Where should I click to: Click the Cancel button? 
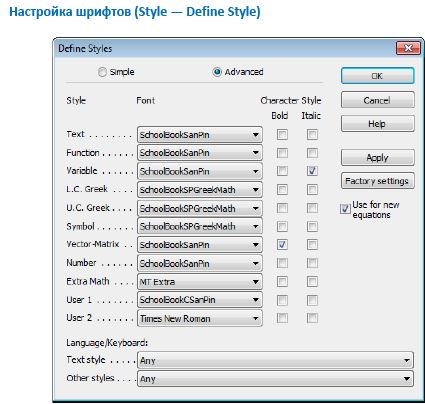[x=378, y=100]
